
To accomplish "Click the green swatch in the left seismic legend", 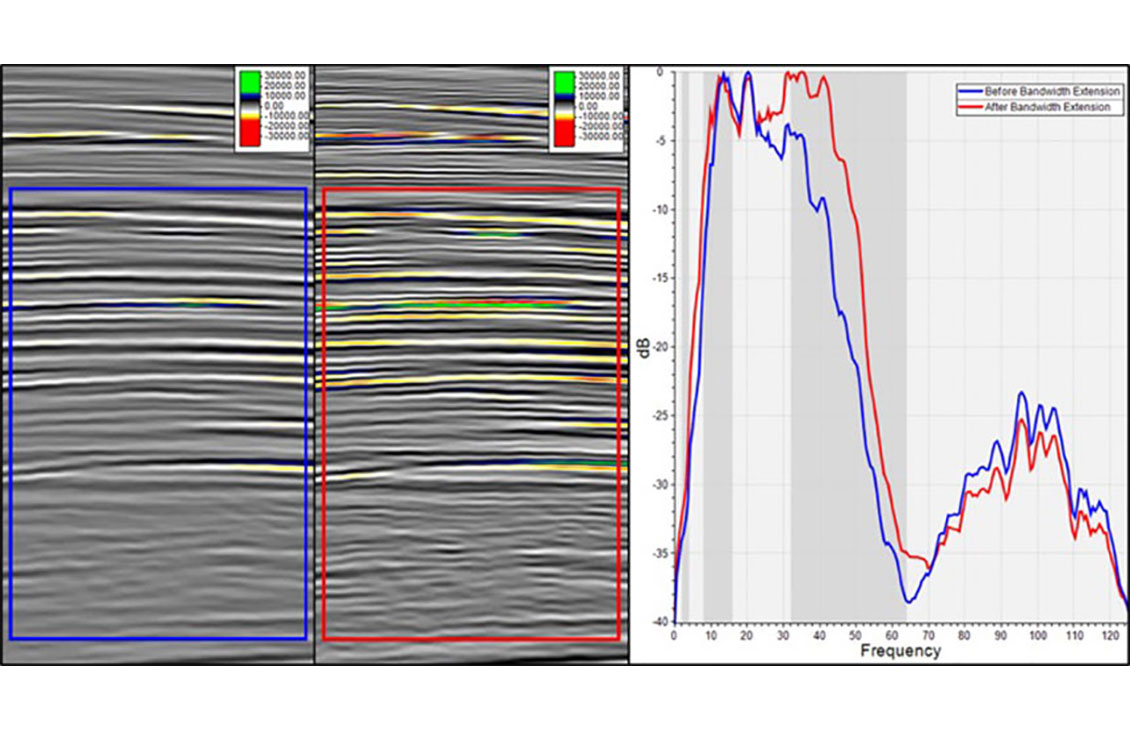I will tap(252, 80).
